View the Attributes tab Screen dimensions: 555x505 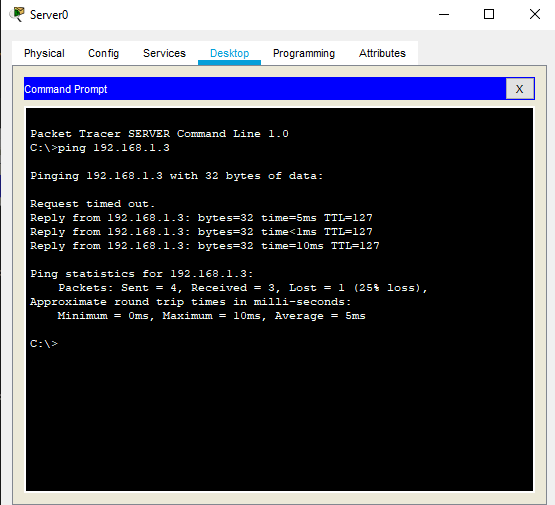[x=382, y=53]
